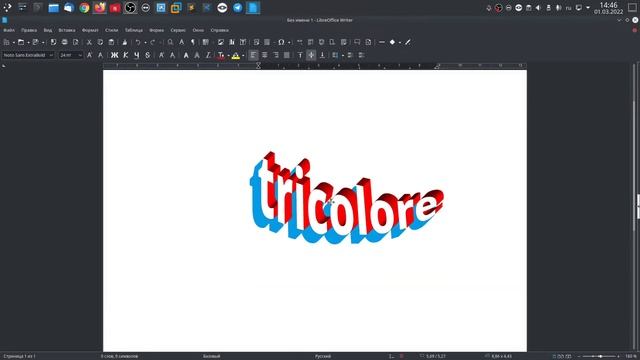Screen dimensions: 640x360
Task: Click the Save document icon
Action: point(36,42)
